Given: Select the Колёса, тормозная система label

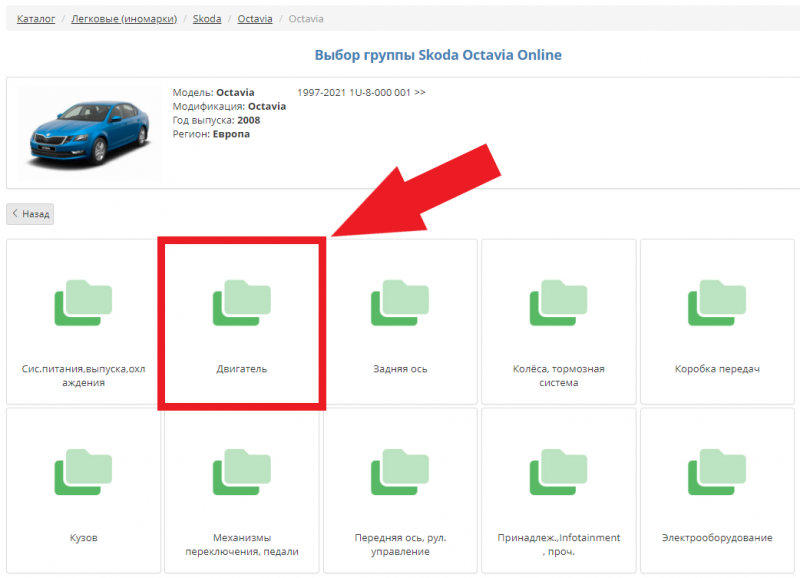Looking at the screenshot, I should (559, 375).
